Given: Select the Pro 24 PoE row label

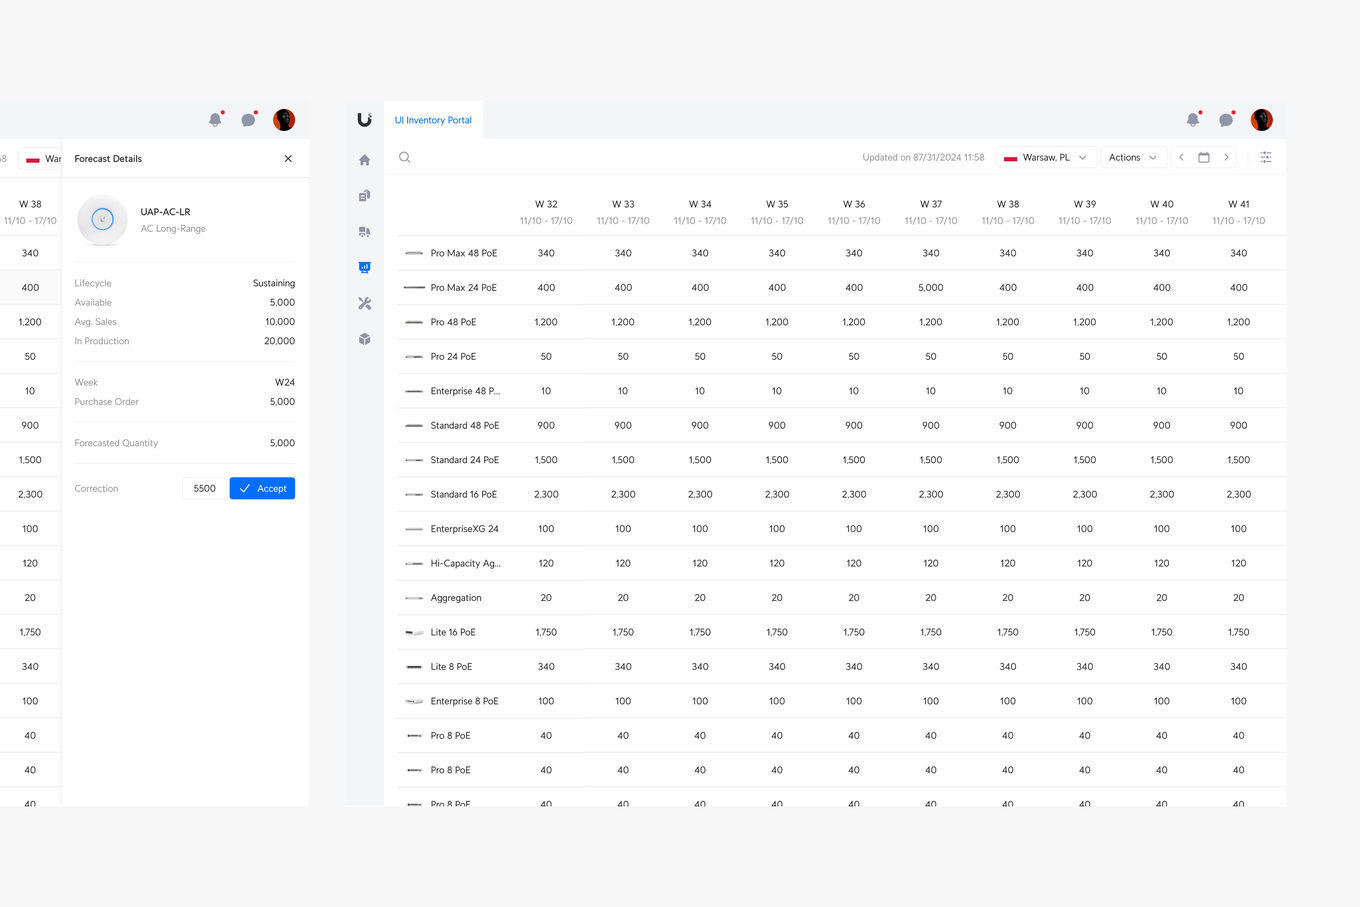Looking at the screenshot, I should tap(453, 357).
